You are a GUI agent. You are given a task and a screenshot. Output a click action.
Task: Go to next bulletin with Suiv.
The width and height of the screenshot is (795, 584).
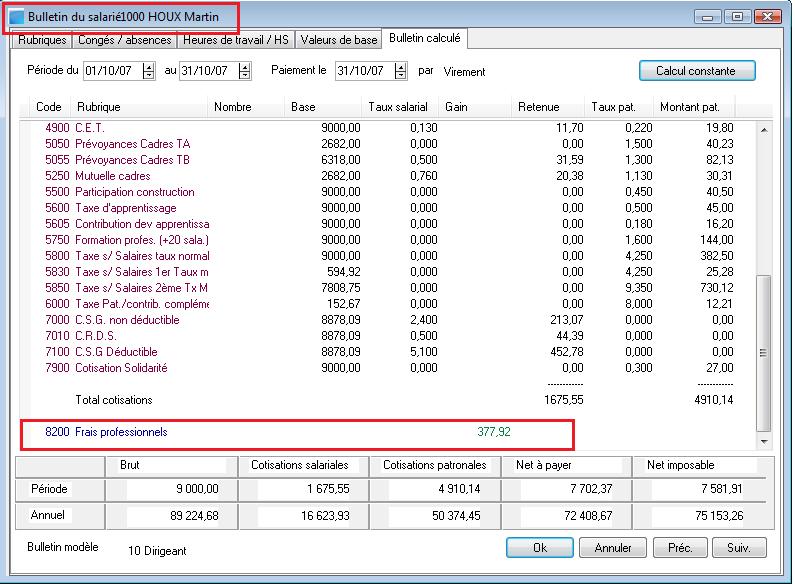[739, 548]
